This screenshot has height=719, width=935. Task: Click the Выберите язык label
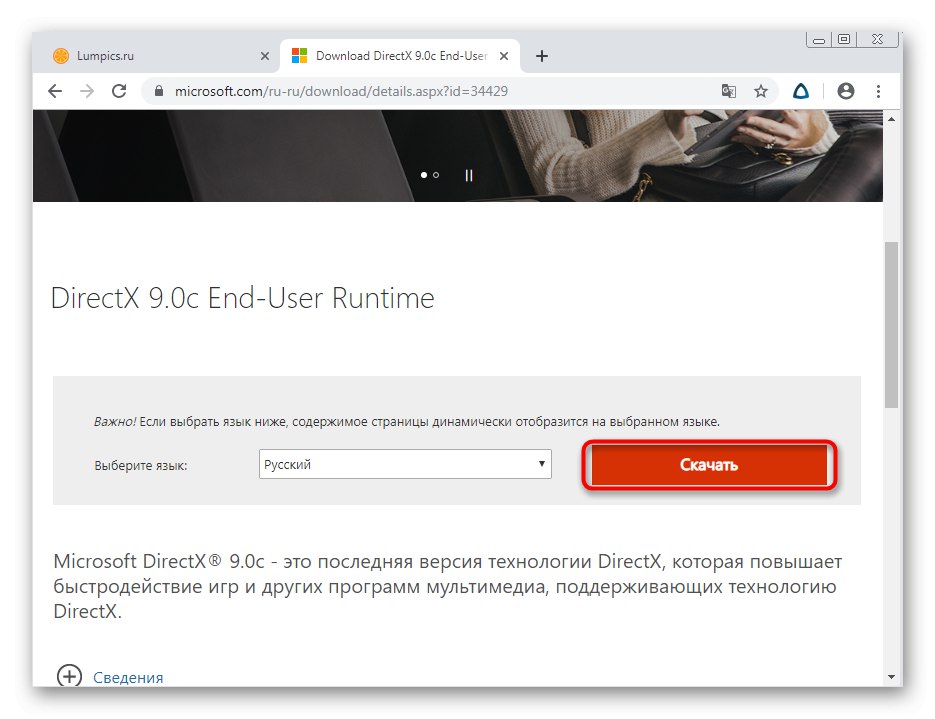[141, 466]
